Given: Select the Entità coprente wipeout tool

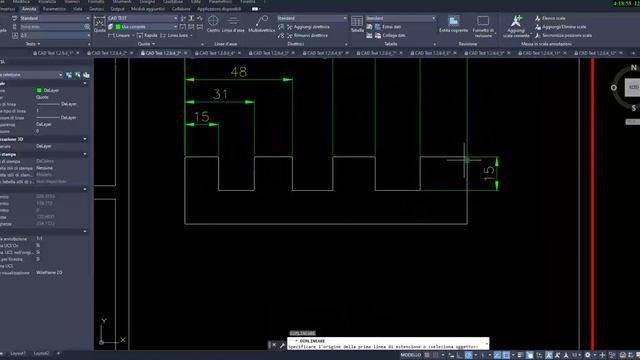Looking at the screenshot, I should (x=453, y=24).
